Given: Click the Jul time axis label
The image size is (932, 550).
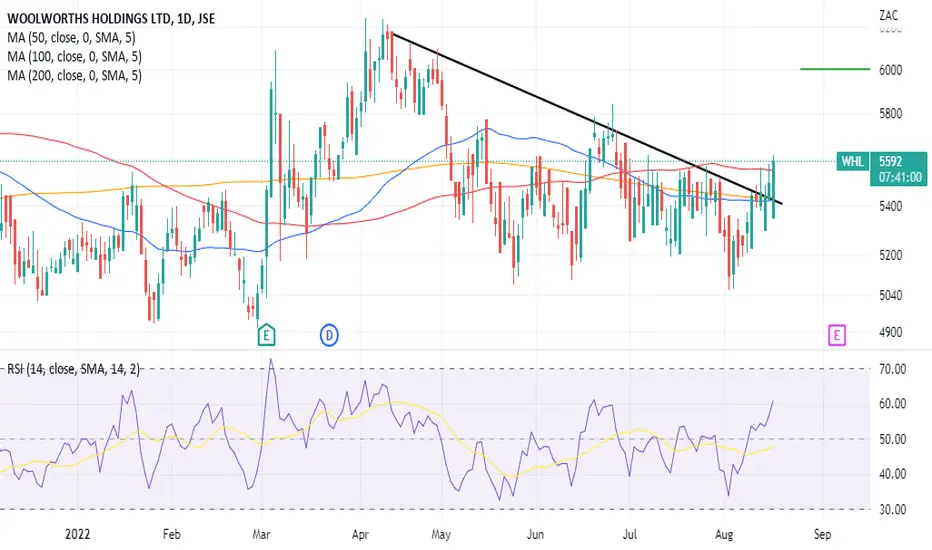Looking at the screenshot, I should pos(629,534).
